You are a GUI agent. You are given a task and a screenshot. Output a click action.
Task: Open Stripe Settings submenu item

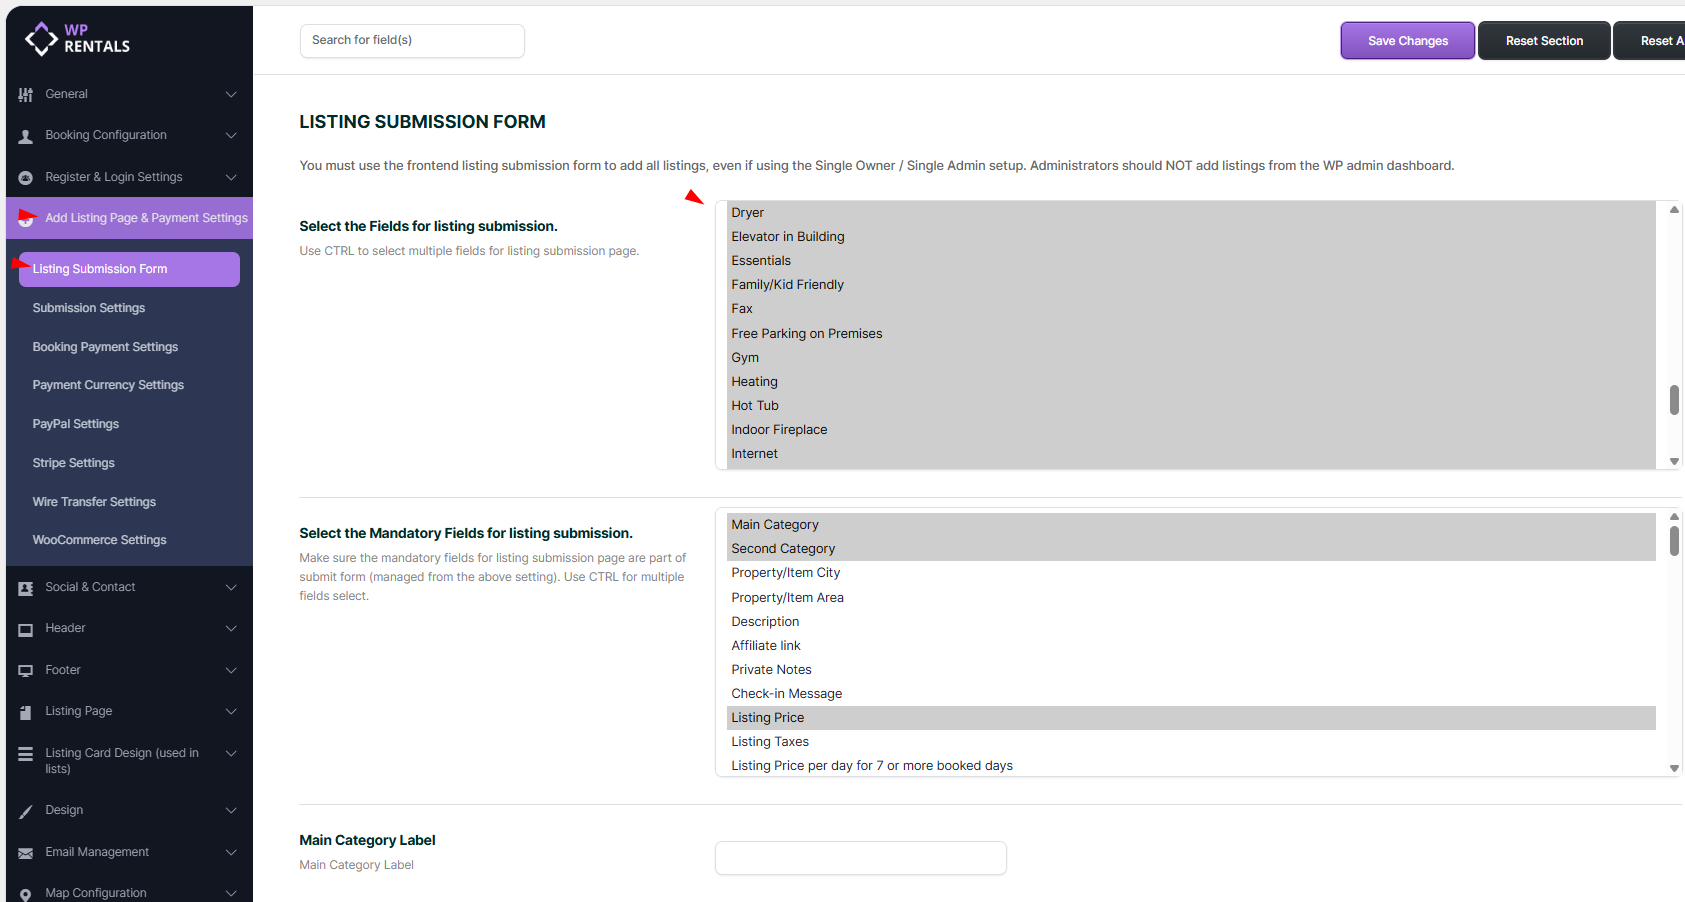(x=74, y=463)
